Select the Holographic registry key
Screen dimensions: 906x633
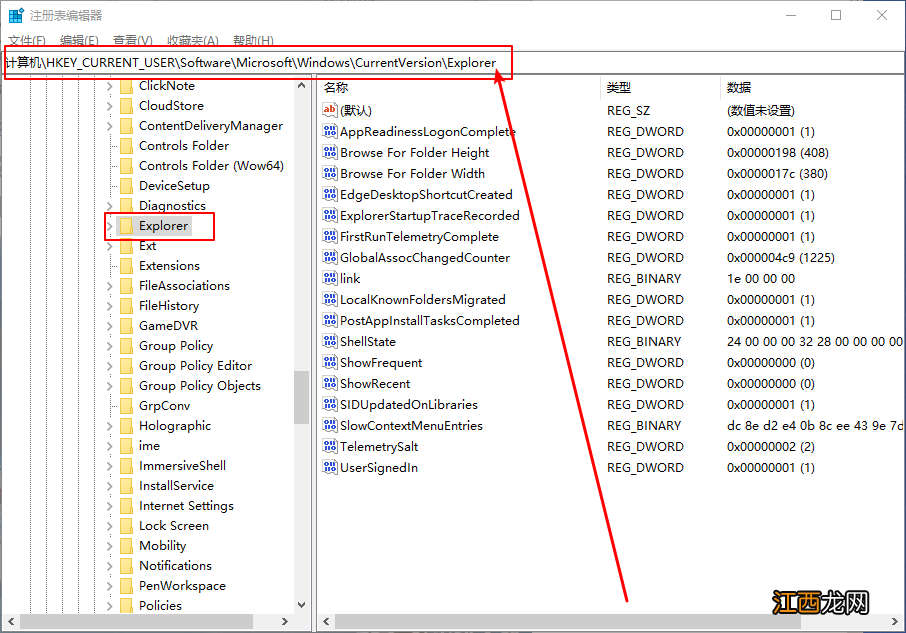(x=174, y=426)
